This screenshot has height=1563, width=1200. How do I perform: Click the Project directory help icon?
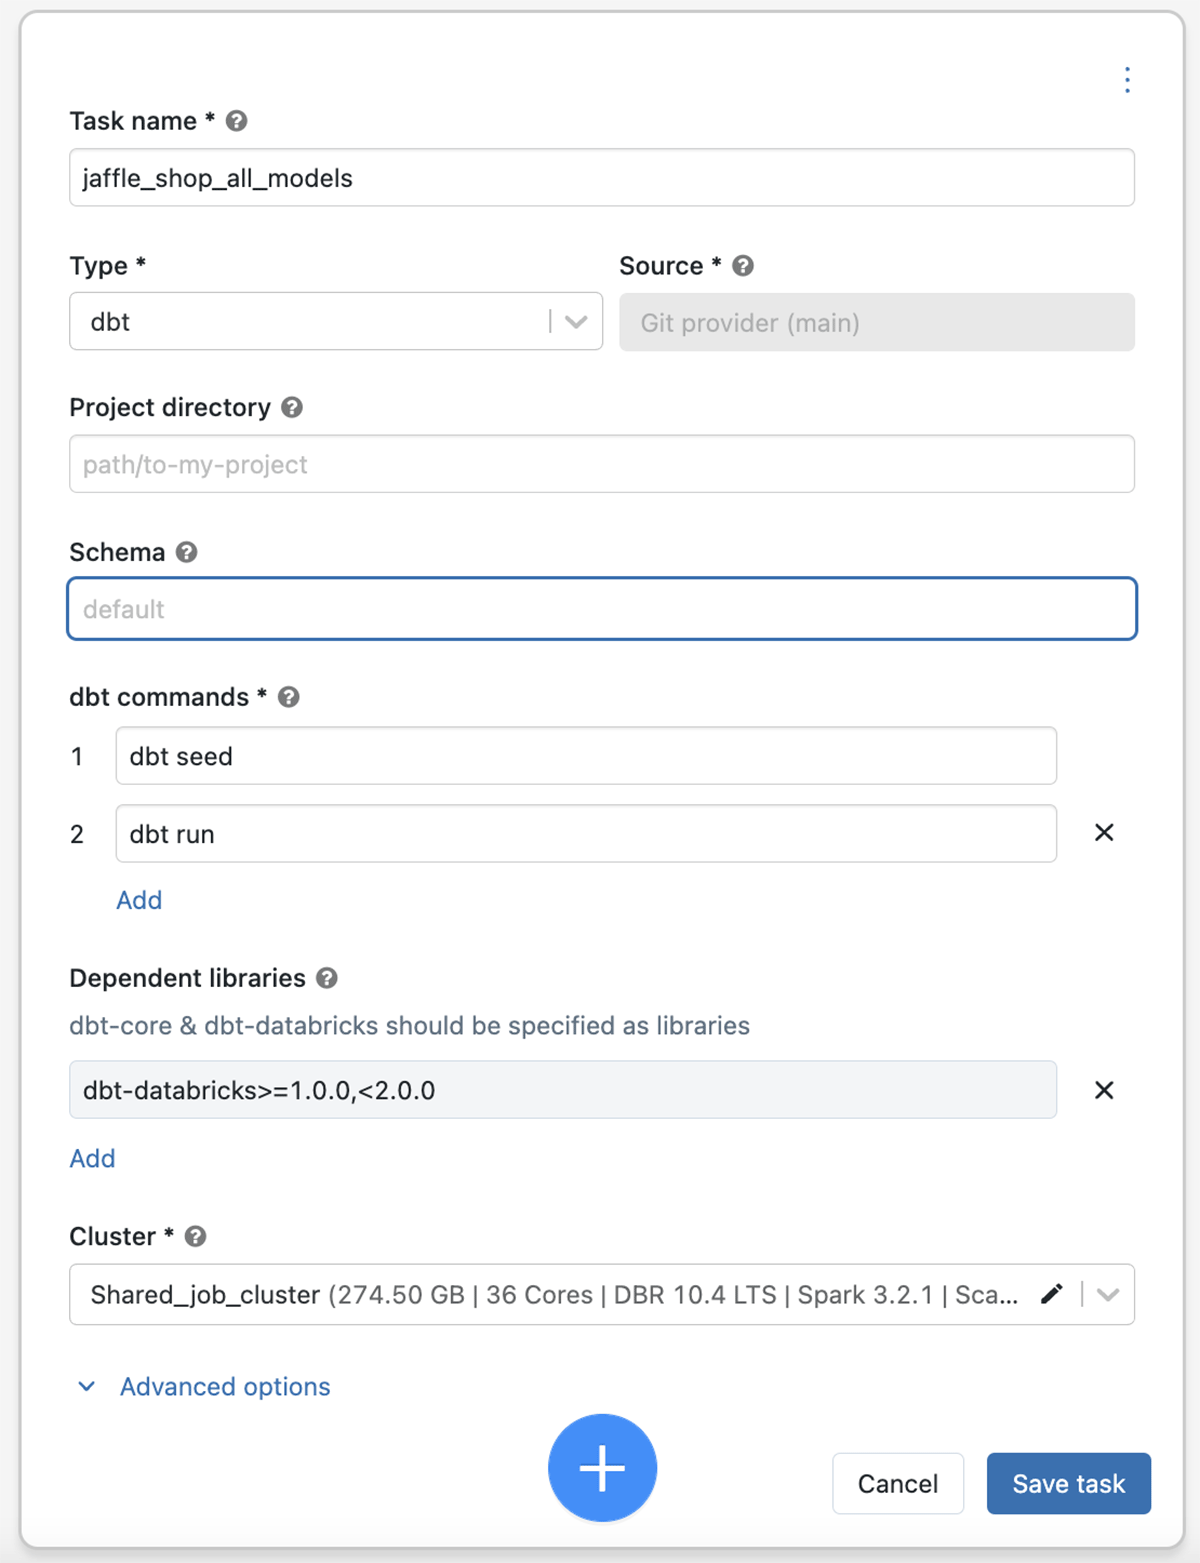[x=292, y=408]
